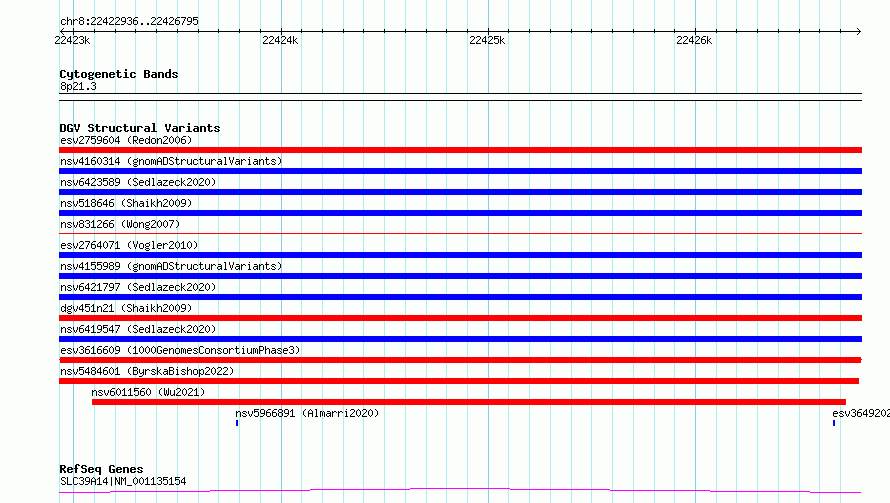Select blue bar beneath nsv518646 label
Screen dimensions: 890x503
[460, 213]
